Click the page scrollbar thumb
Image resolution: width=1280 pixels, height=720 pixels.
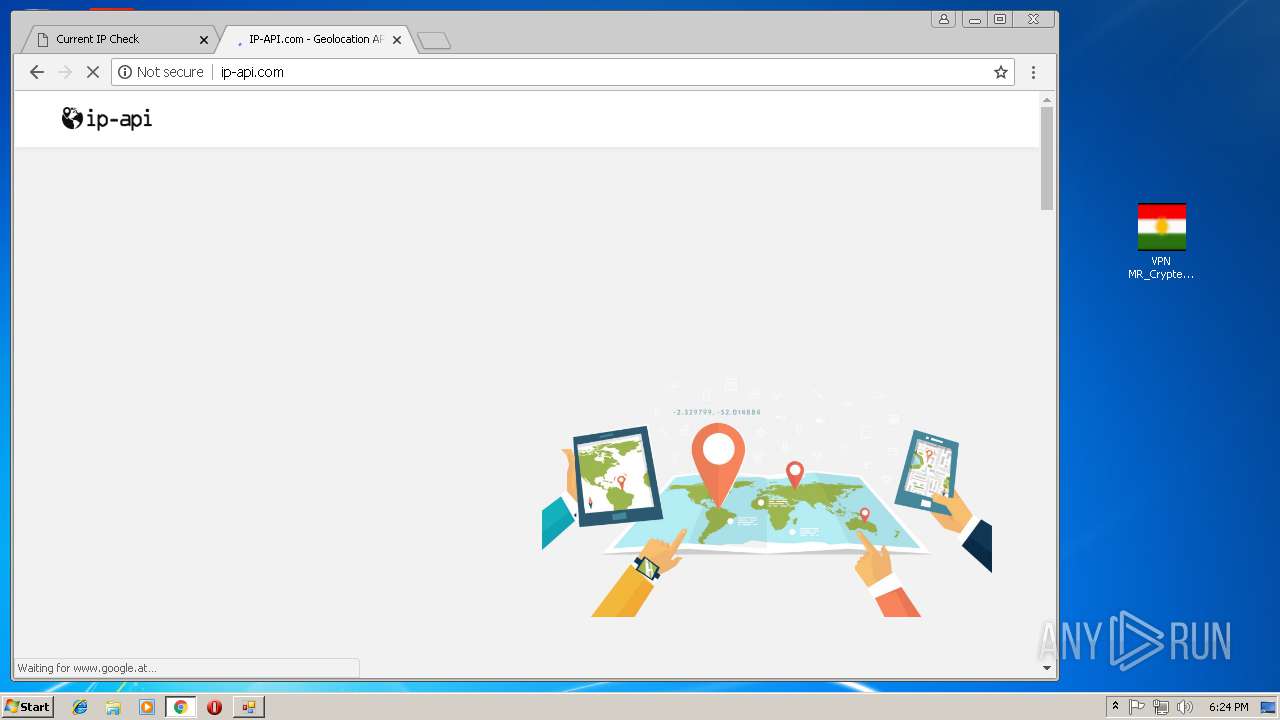(x=1047, y=158)
